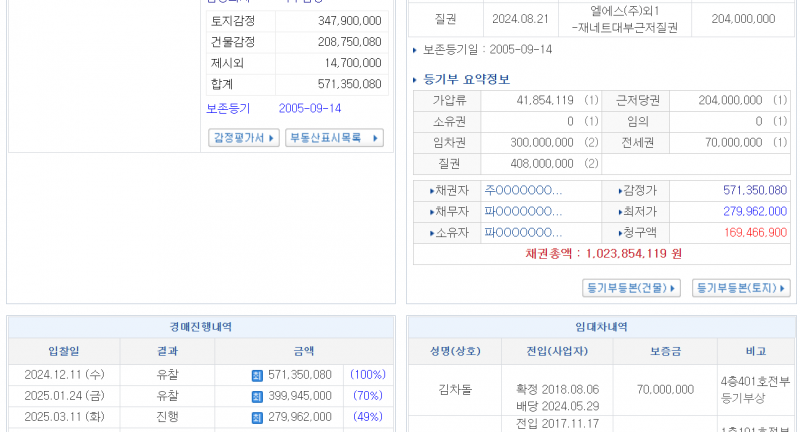Click the 채권자 name link 주OOOOOOO
This screenshot has height=432, width=800.
[523, 191]
